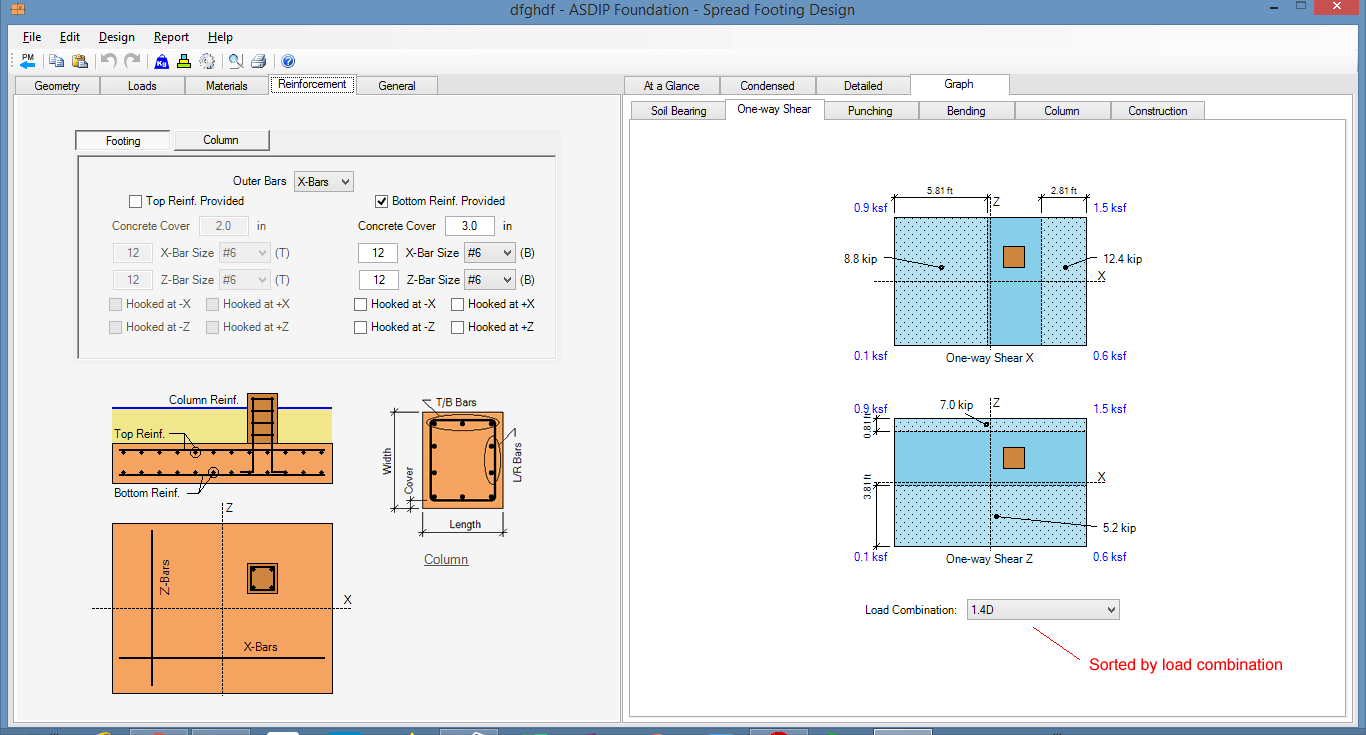Show the Punching graph tab
The width and height of the screenshot is (1366, 735).
[x=870, y=111]
